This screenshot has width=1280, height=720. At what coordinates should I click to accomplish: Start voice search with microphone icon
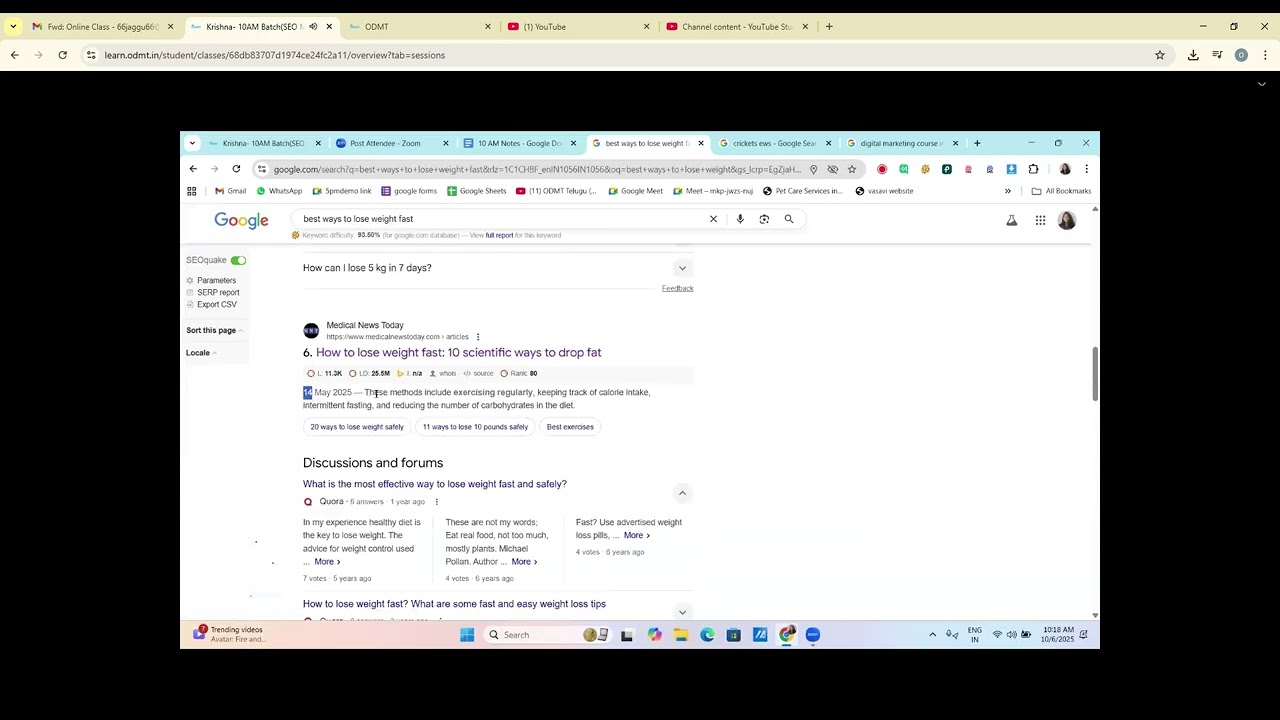[x=740, y=219]
